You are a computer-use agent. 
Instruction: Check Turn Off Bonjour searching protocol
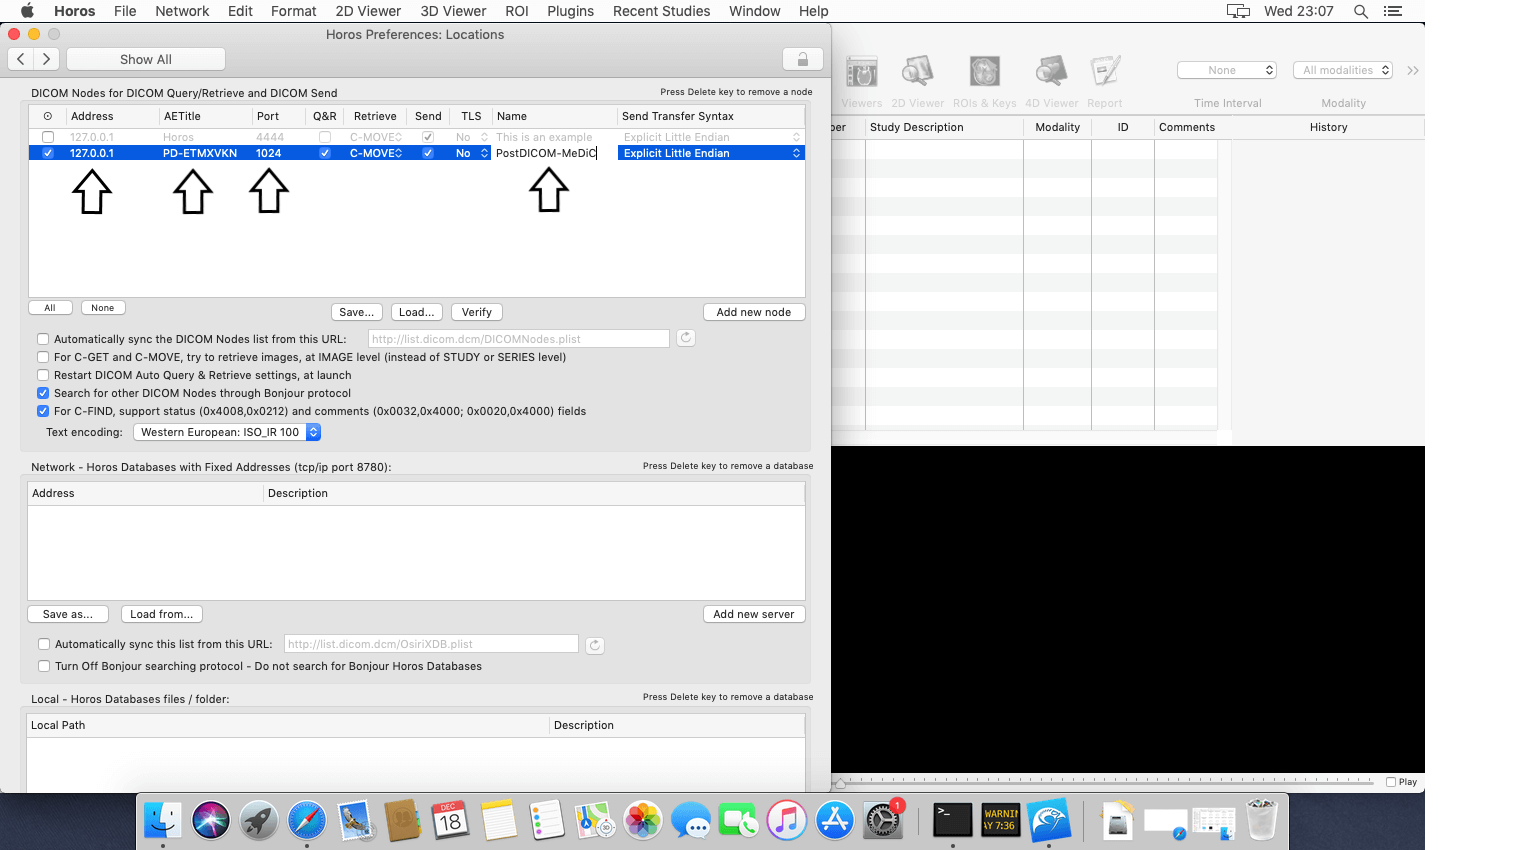click(44, 666)
